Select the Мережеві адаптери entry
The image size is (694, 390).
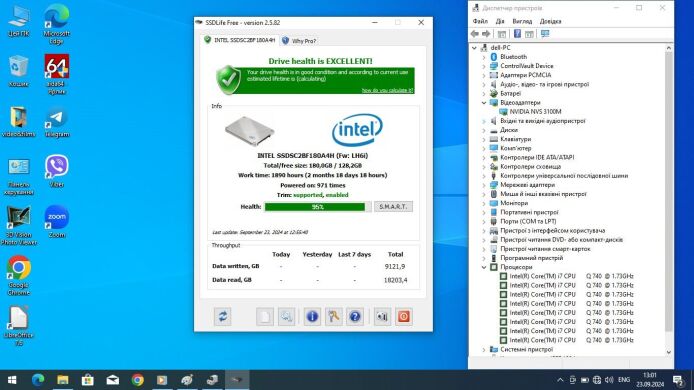tap(528, 185)
